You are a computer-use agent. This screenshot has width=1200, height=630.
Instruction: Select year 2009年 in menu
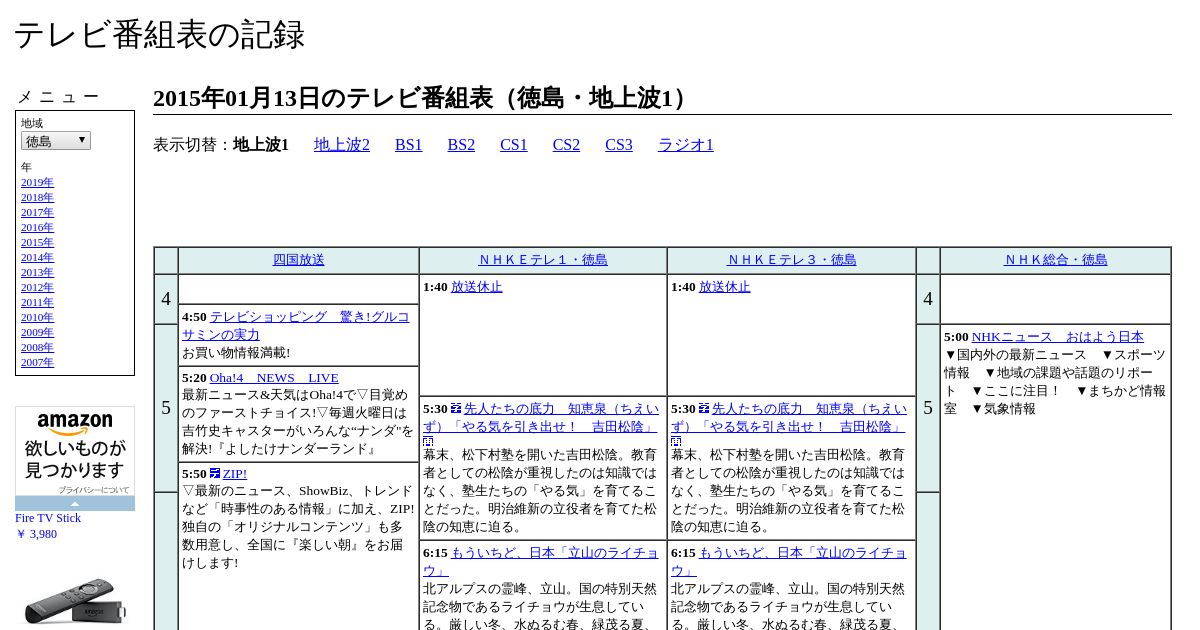(37, 332)
